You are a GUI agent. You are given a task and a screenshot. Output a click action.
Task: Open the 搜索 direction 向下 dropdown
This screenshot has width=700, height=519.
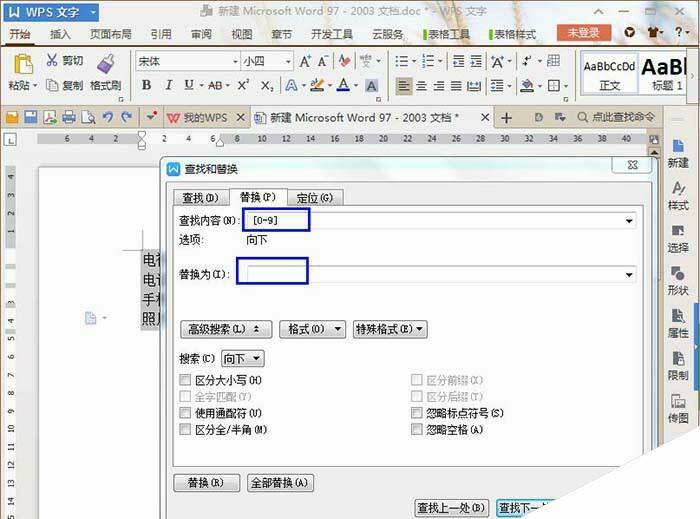coord(243,359)
